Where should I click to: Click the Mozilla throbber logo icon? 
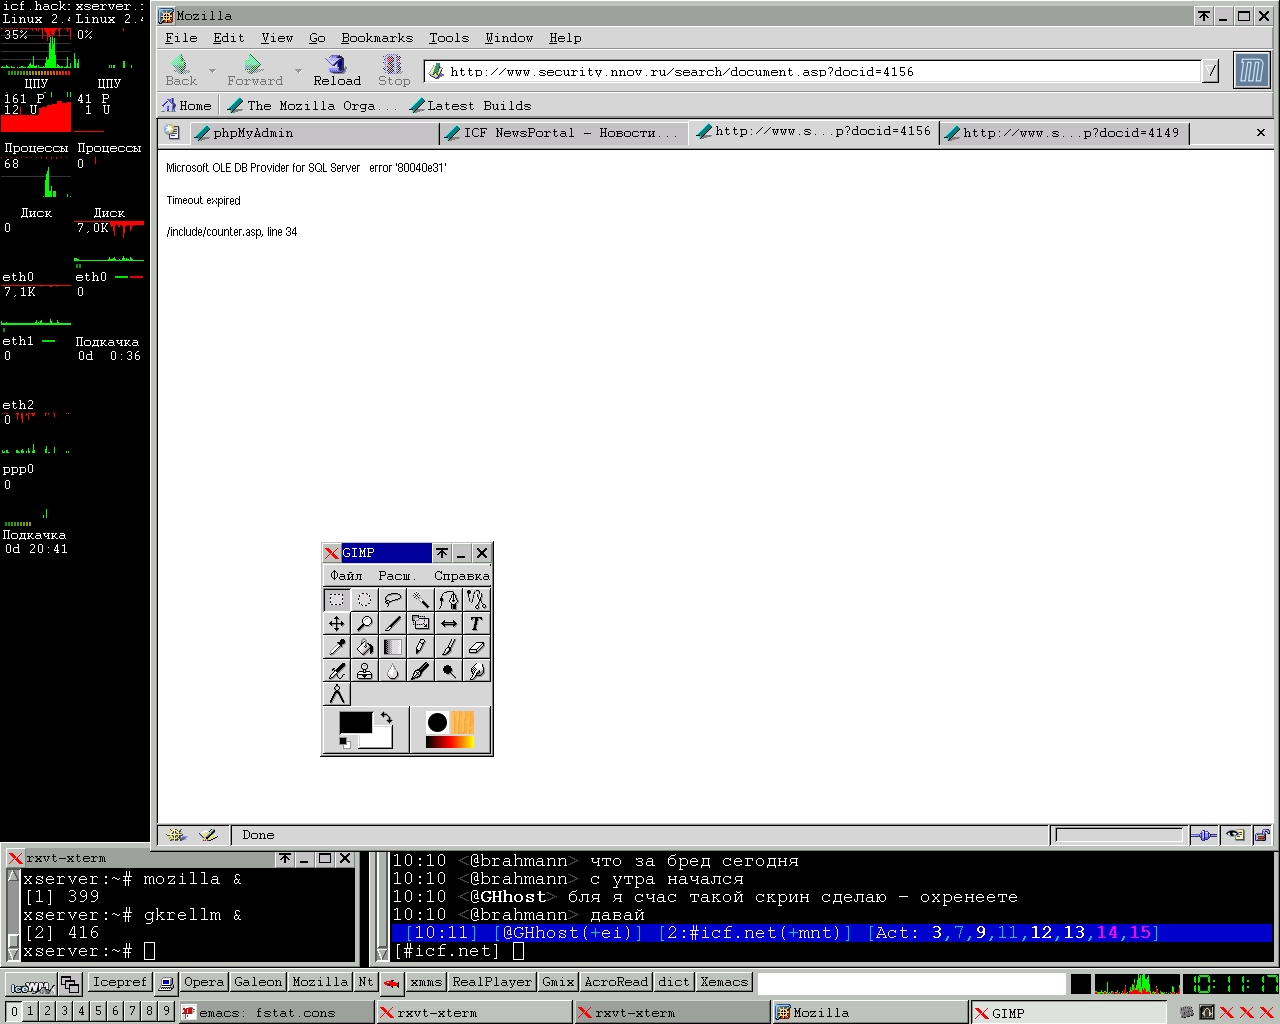[x=1251, y=71]
